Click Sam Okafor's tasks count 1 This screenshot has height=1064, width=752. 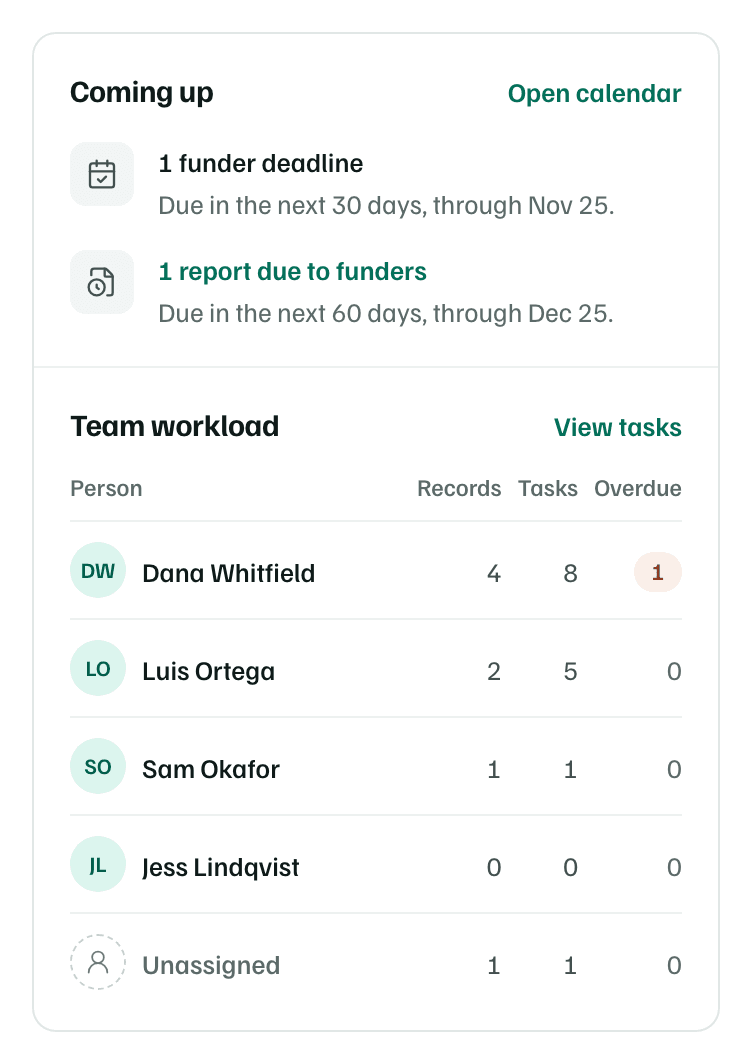(570, 770)
